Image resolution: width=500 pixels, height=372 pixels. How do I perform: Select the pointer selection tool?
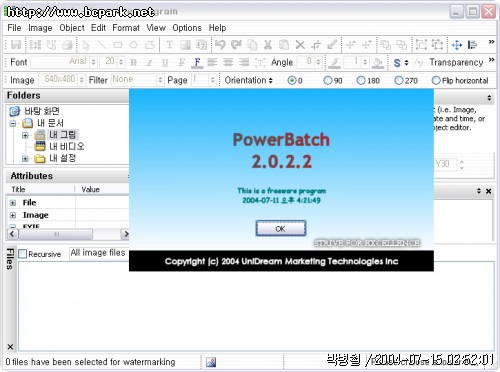click(x=86, y=45)
